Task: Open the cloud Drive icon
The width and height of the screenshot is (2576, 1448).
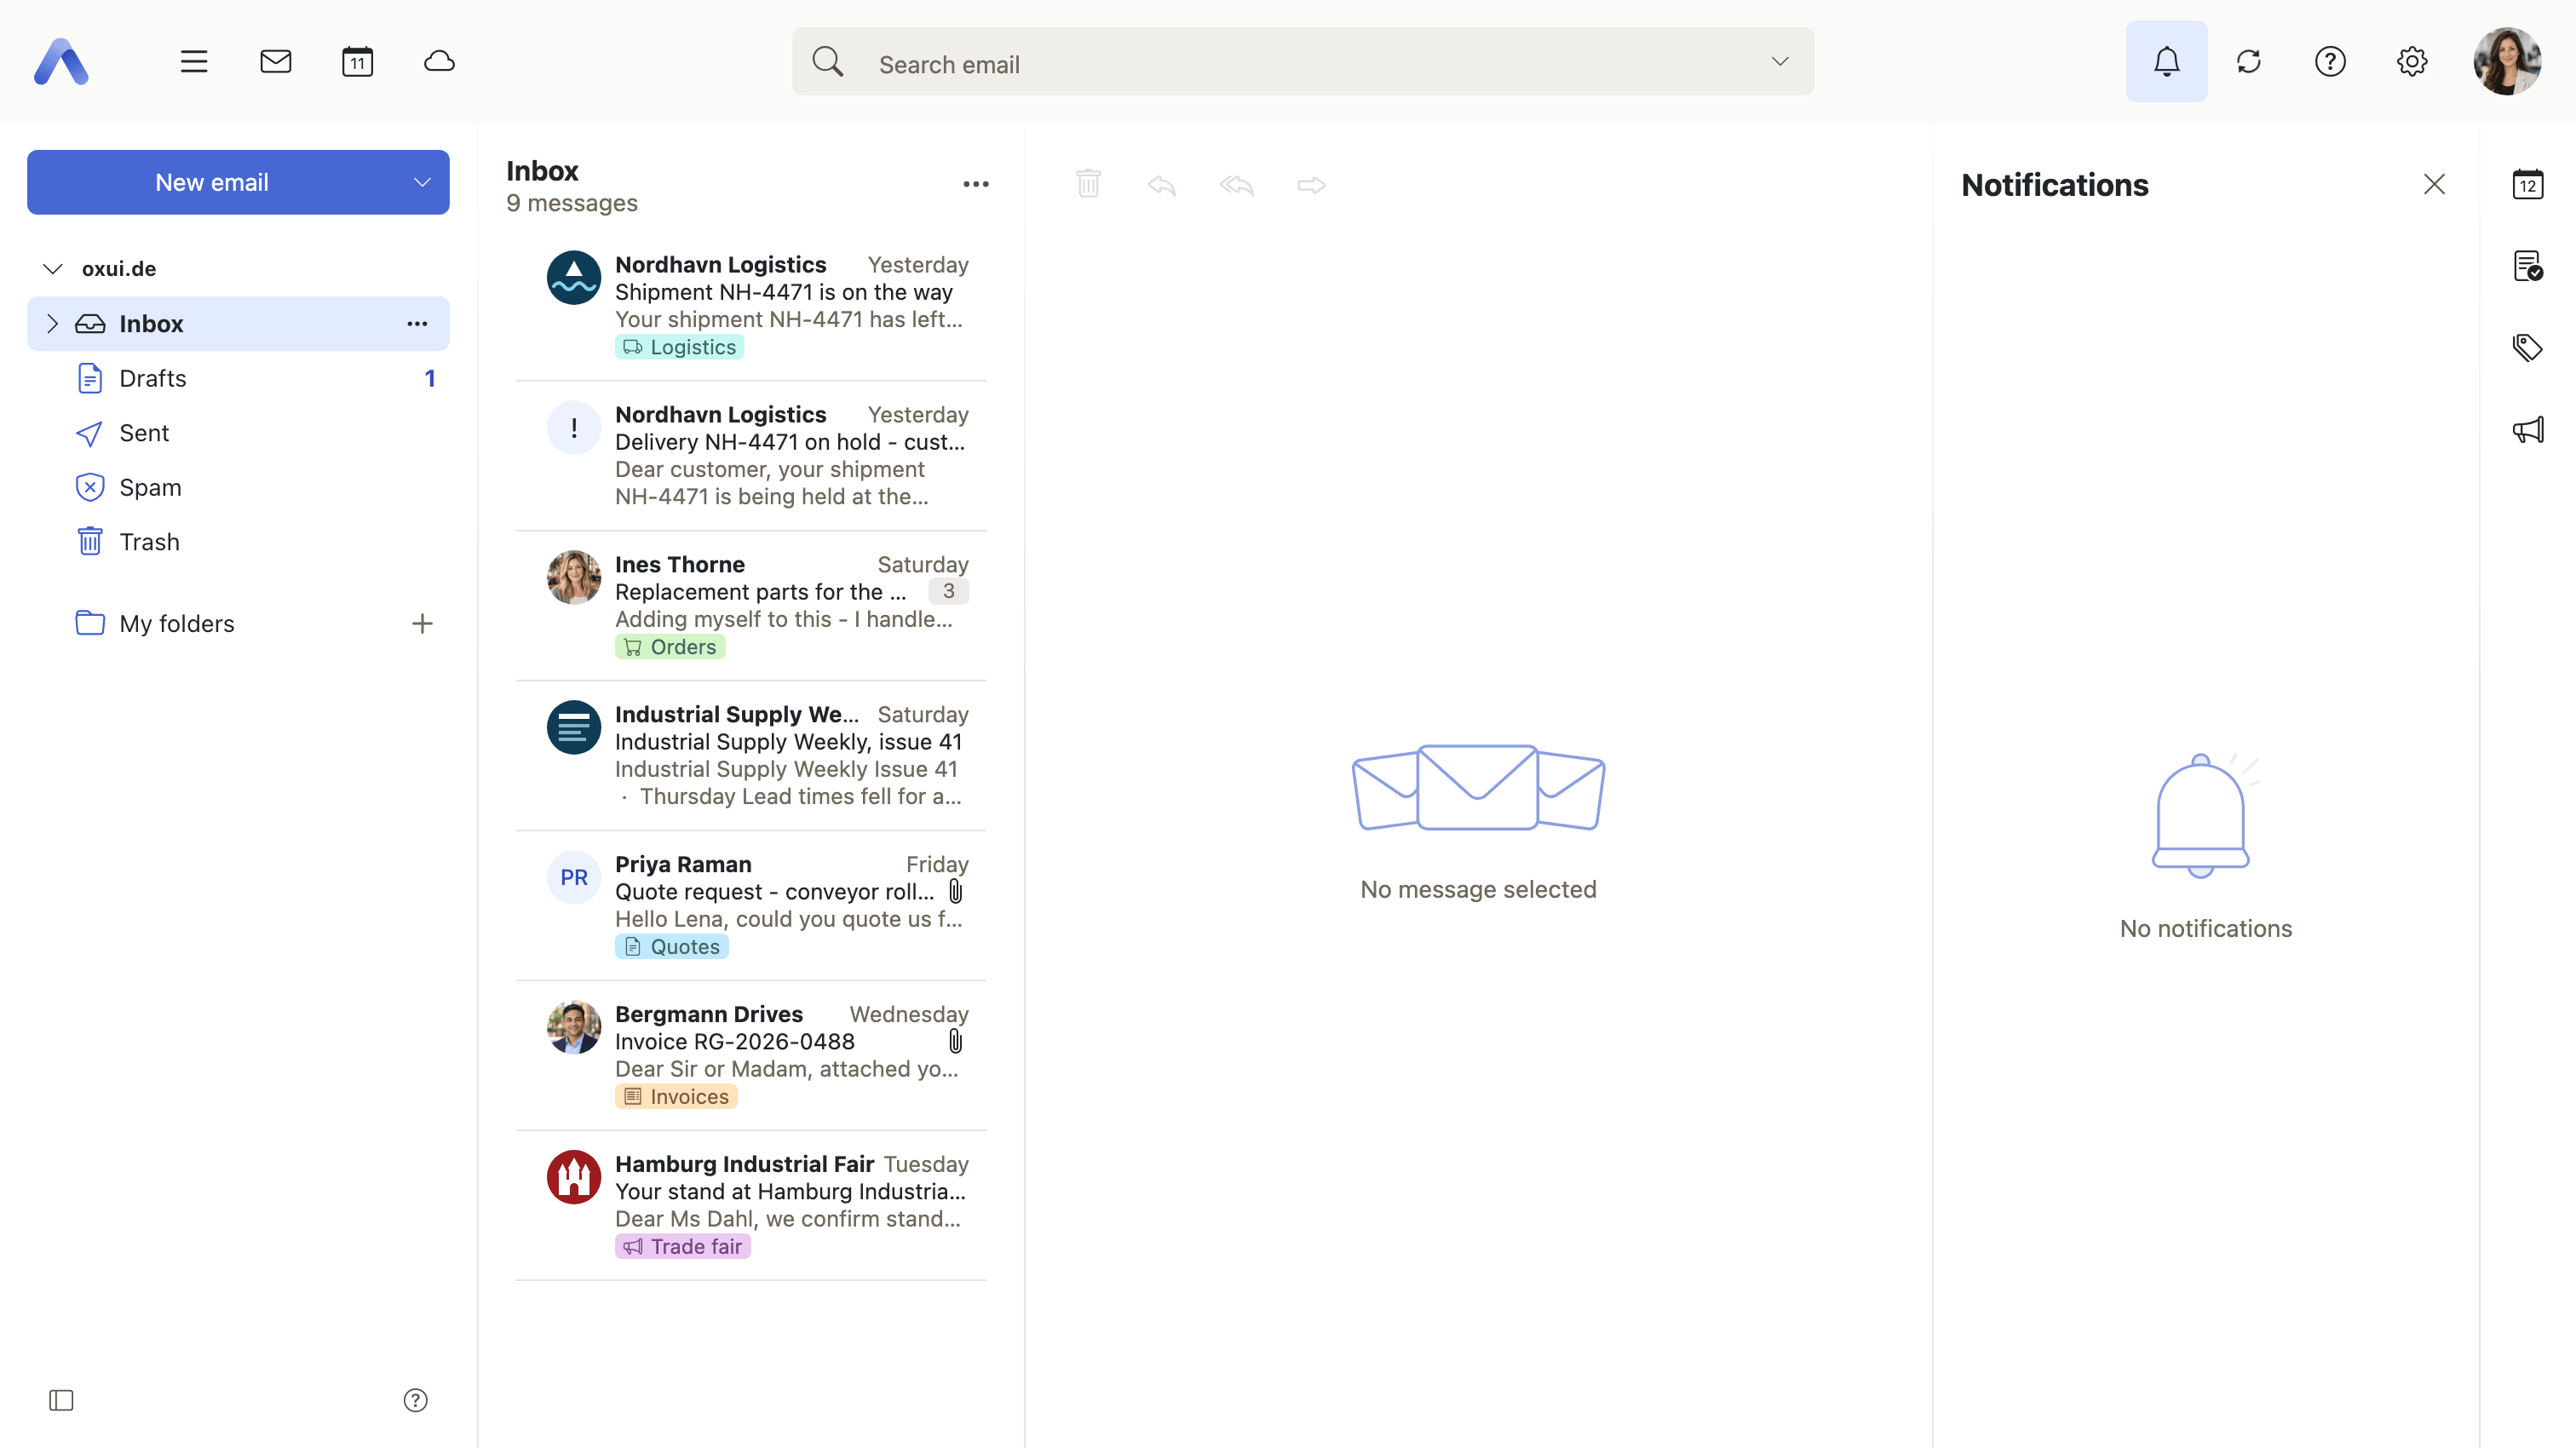Action: point(440,62)
